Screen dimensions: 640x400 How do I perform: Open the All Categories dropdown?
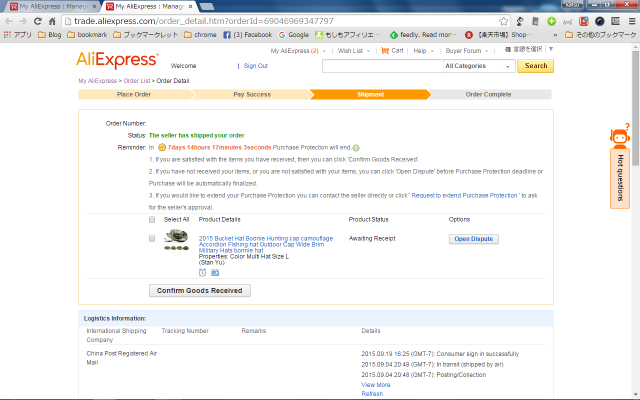[x=478, y=66]
